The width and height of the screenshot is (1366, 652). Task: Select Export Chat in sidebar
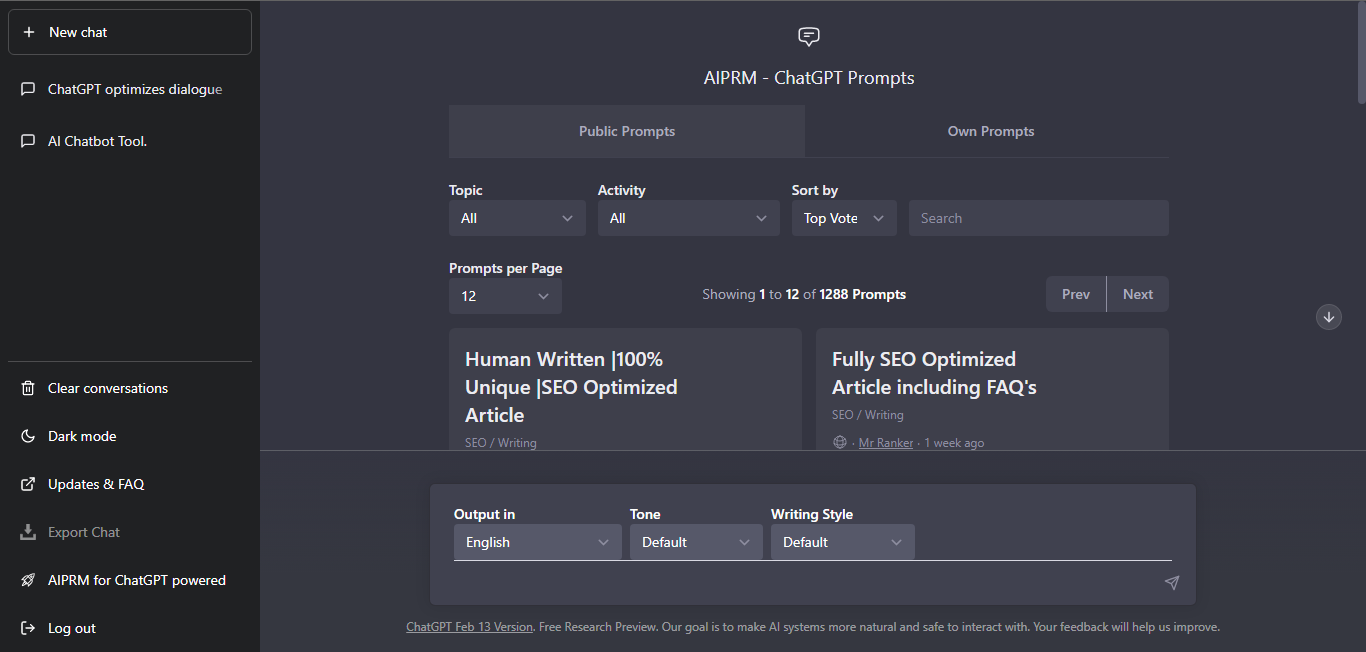130,532
